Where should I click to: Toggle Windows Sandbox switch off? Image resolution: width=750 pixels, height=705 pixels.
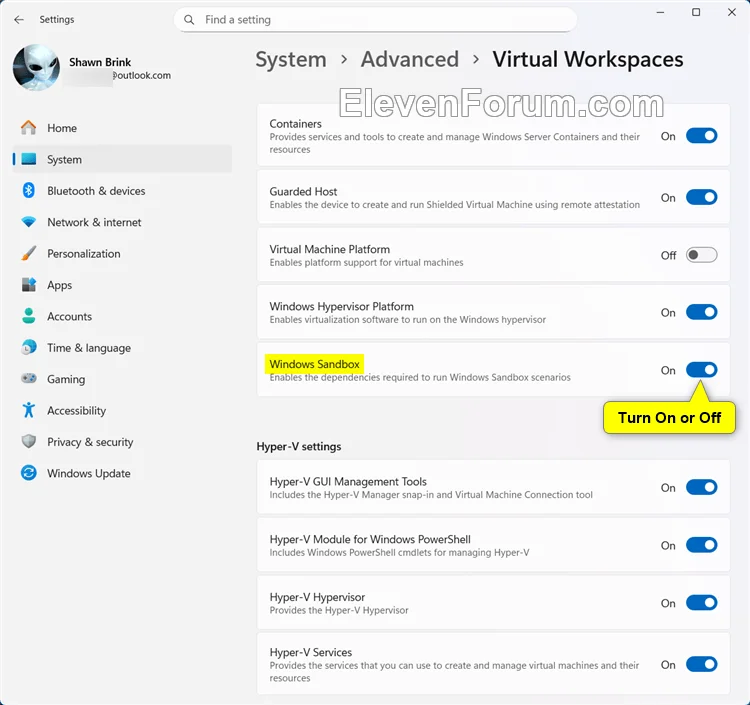(702, 370)
